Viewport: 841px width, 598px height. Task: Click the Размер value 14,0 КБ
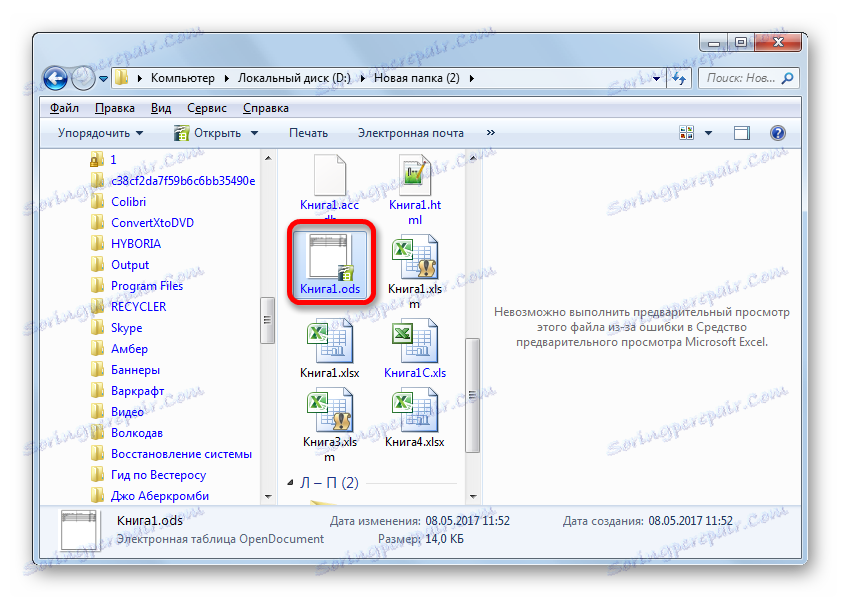tap(444, 539)
